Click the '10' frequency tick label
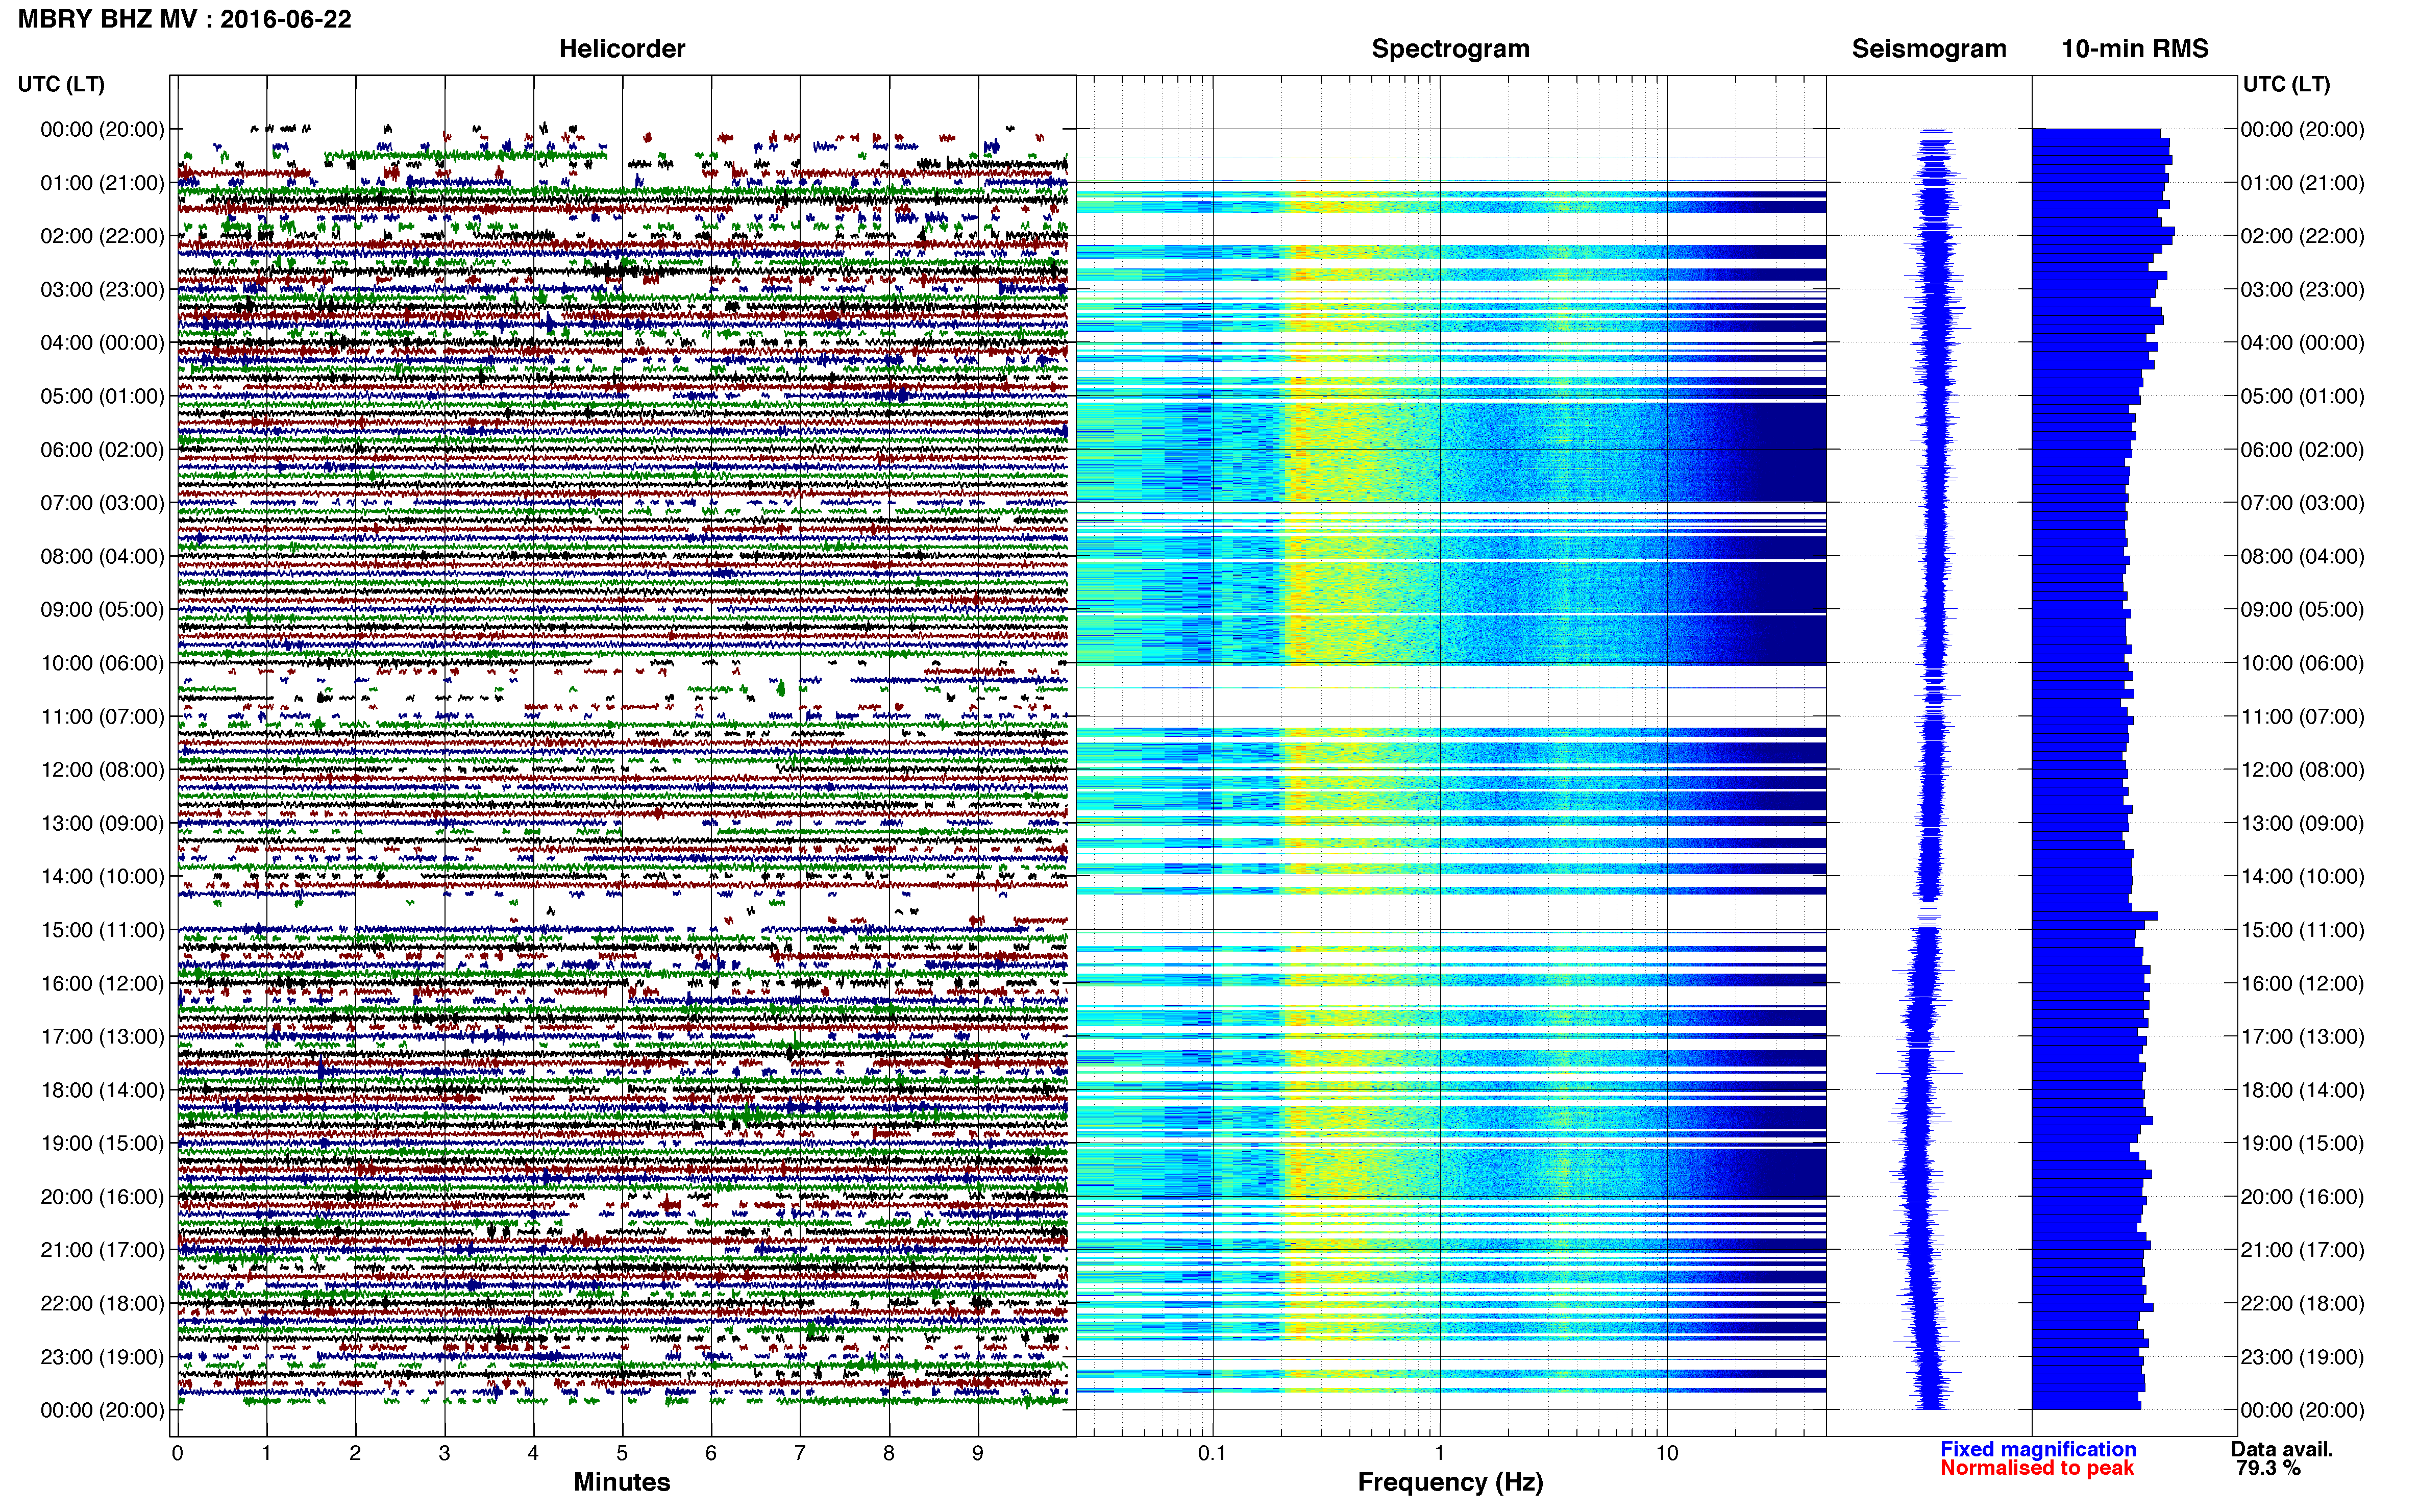Viewport: 2419px width, 1512px height. [1666, 1453]
